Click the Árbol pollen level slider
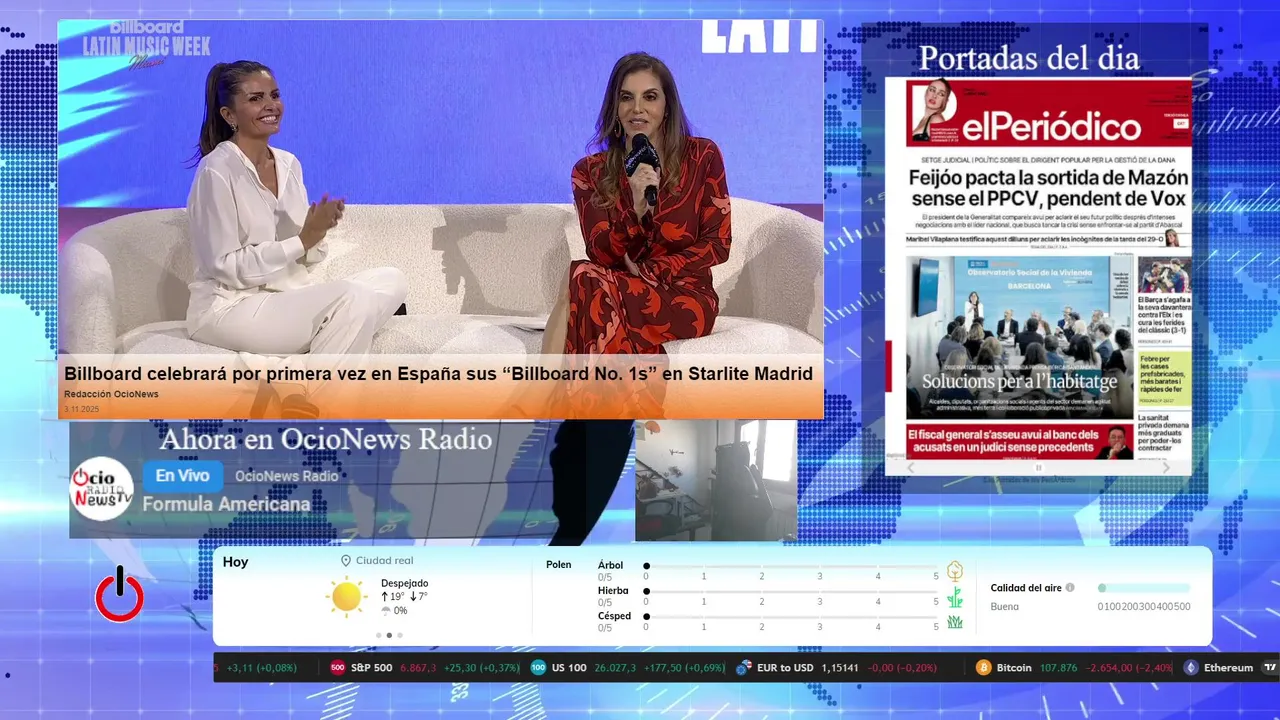 tap(791, 566)
